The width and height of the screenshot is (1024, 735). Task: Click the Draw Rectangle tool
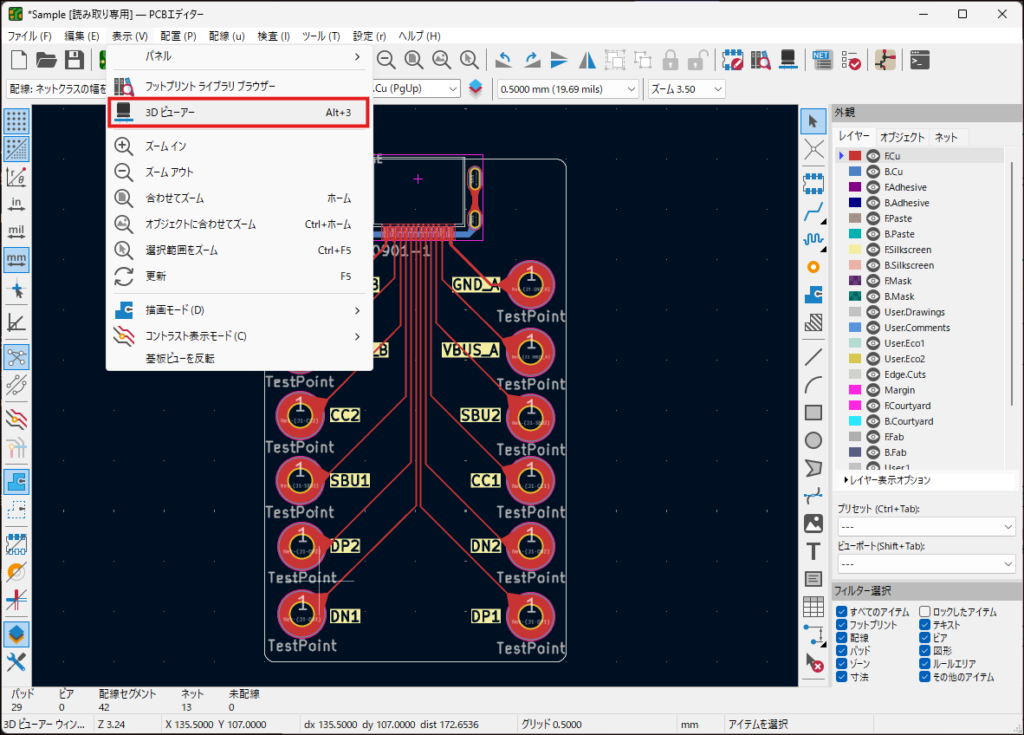(814, 412)
